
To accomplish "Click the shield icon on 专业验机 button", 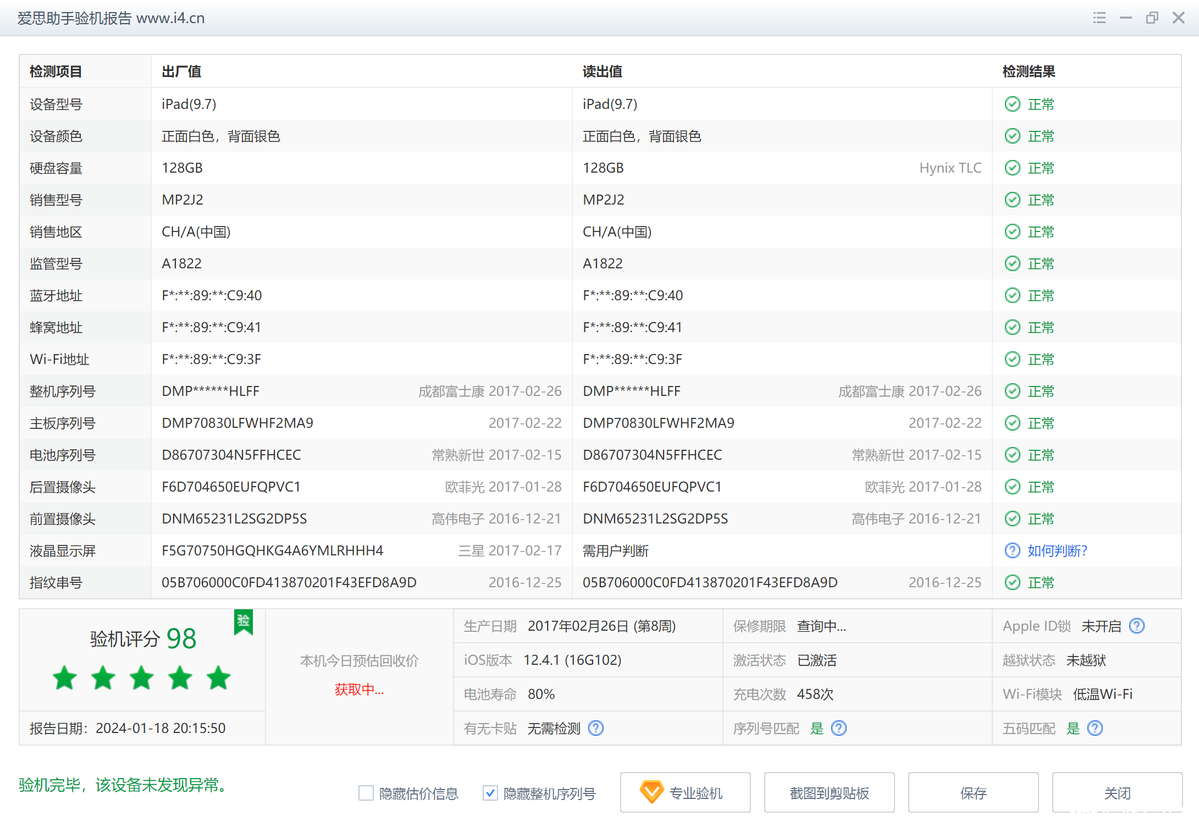I will [651, 792].
